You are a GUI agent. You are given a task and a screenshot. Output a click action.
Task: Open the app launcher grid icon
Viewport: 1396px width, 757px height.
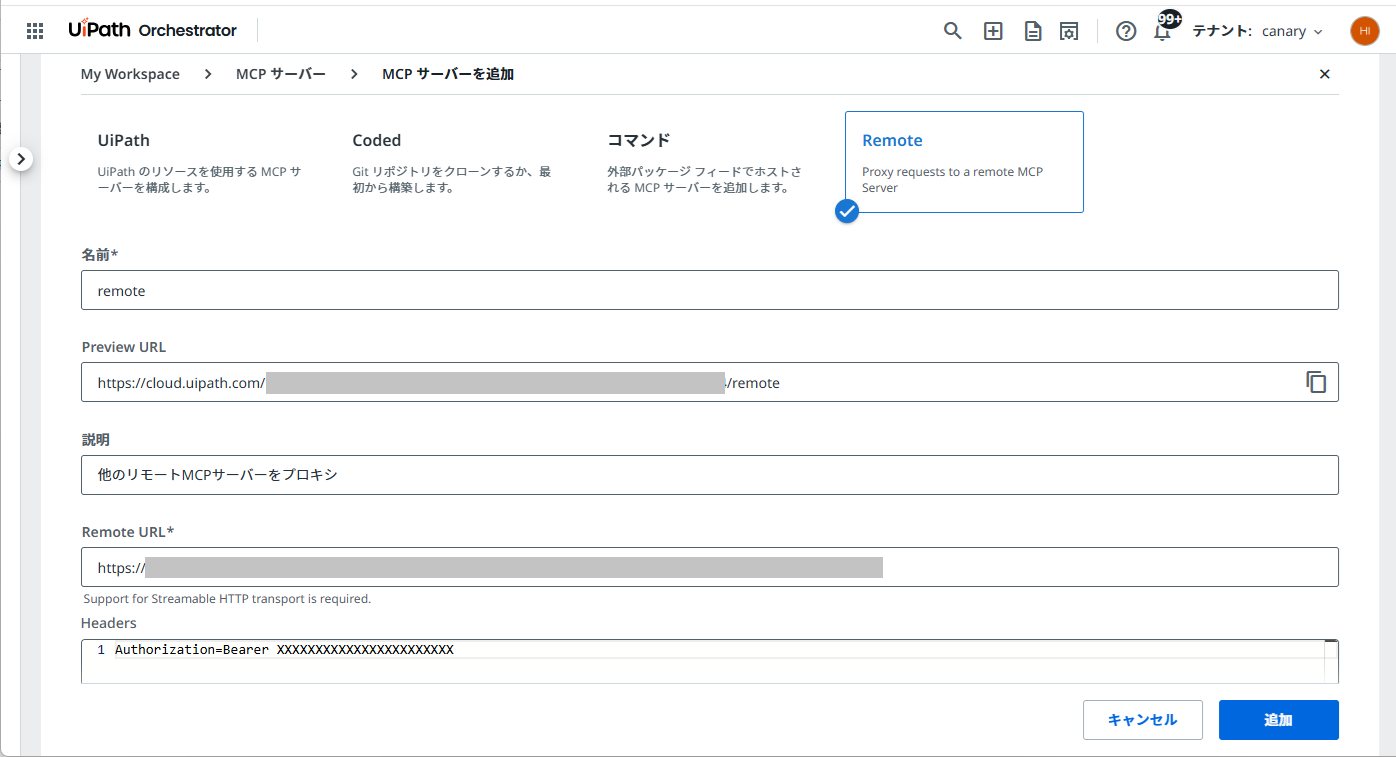[35, 31]
